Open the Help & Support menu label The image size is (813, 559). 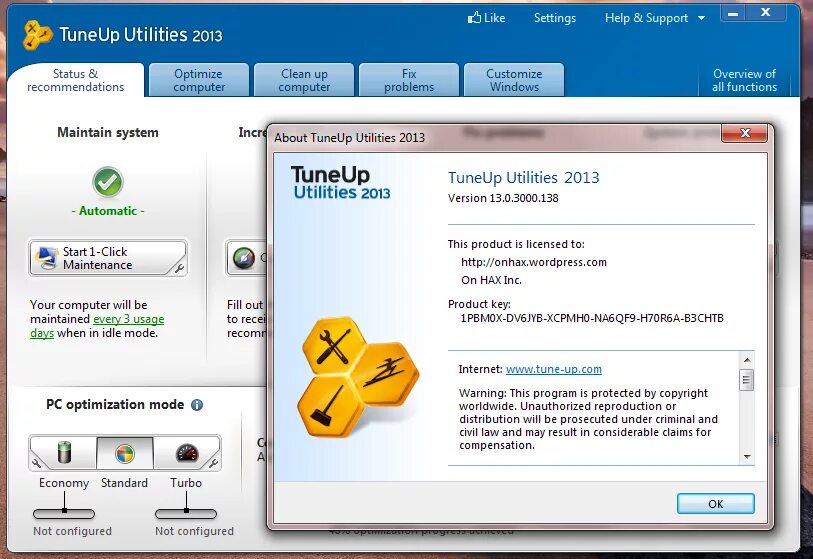[646, 18]
